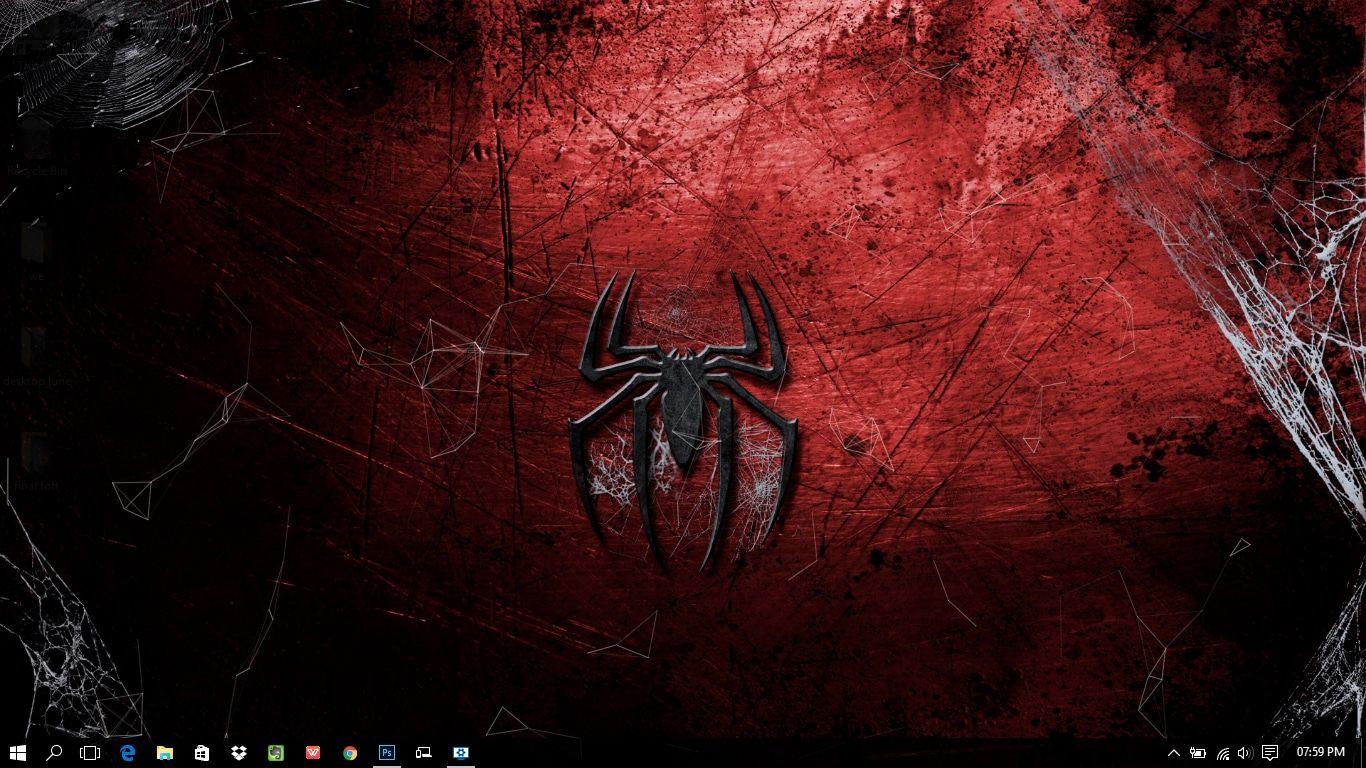1366x768 pixels.
Task: Open Task View on the taskbar
Action: coord(90,752)
